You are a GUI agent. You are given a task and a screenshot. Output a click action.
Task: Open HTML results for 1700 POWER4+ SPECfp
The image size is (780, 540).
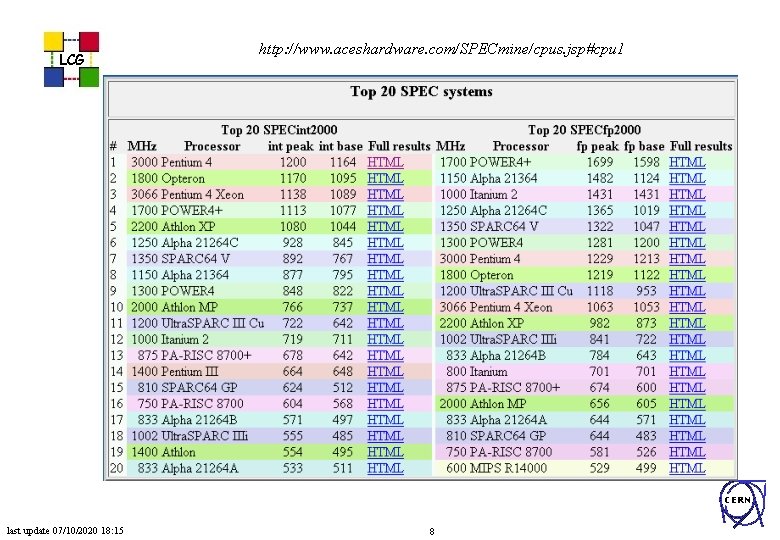click(x=687, y=162)
